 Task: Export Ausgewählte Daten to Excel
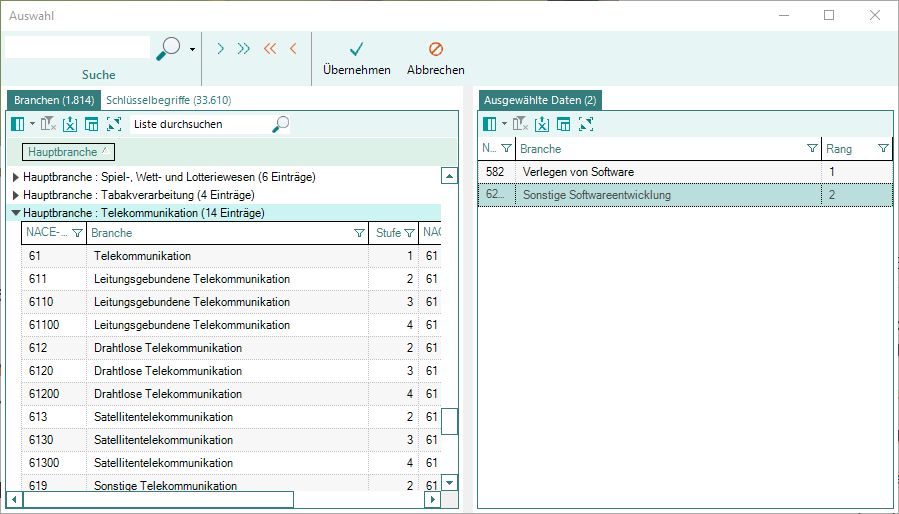541,124
